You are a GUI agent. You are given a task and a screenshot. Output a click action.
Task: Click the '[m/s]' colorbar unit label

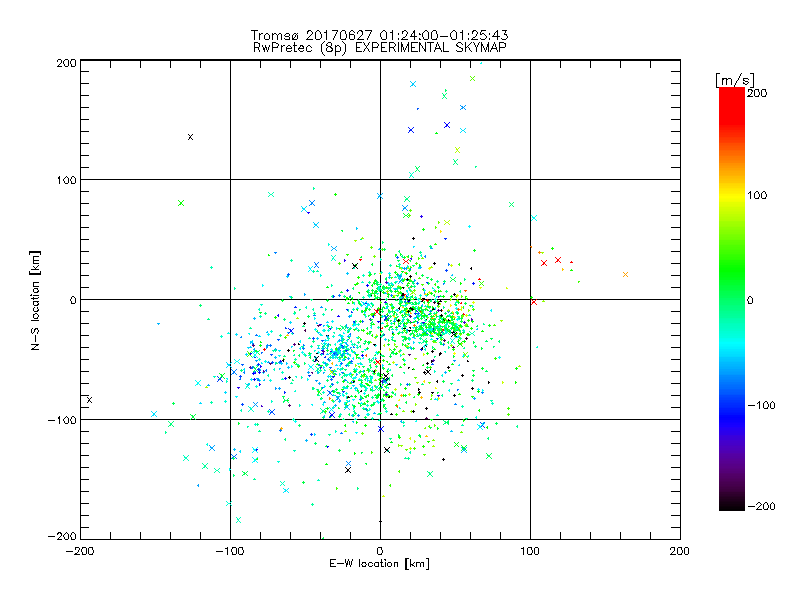point(735,80)
